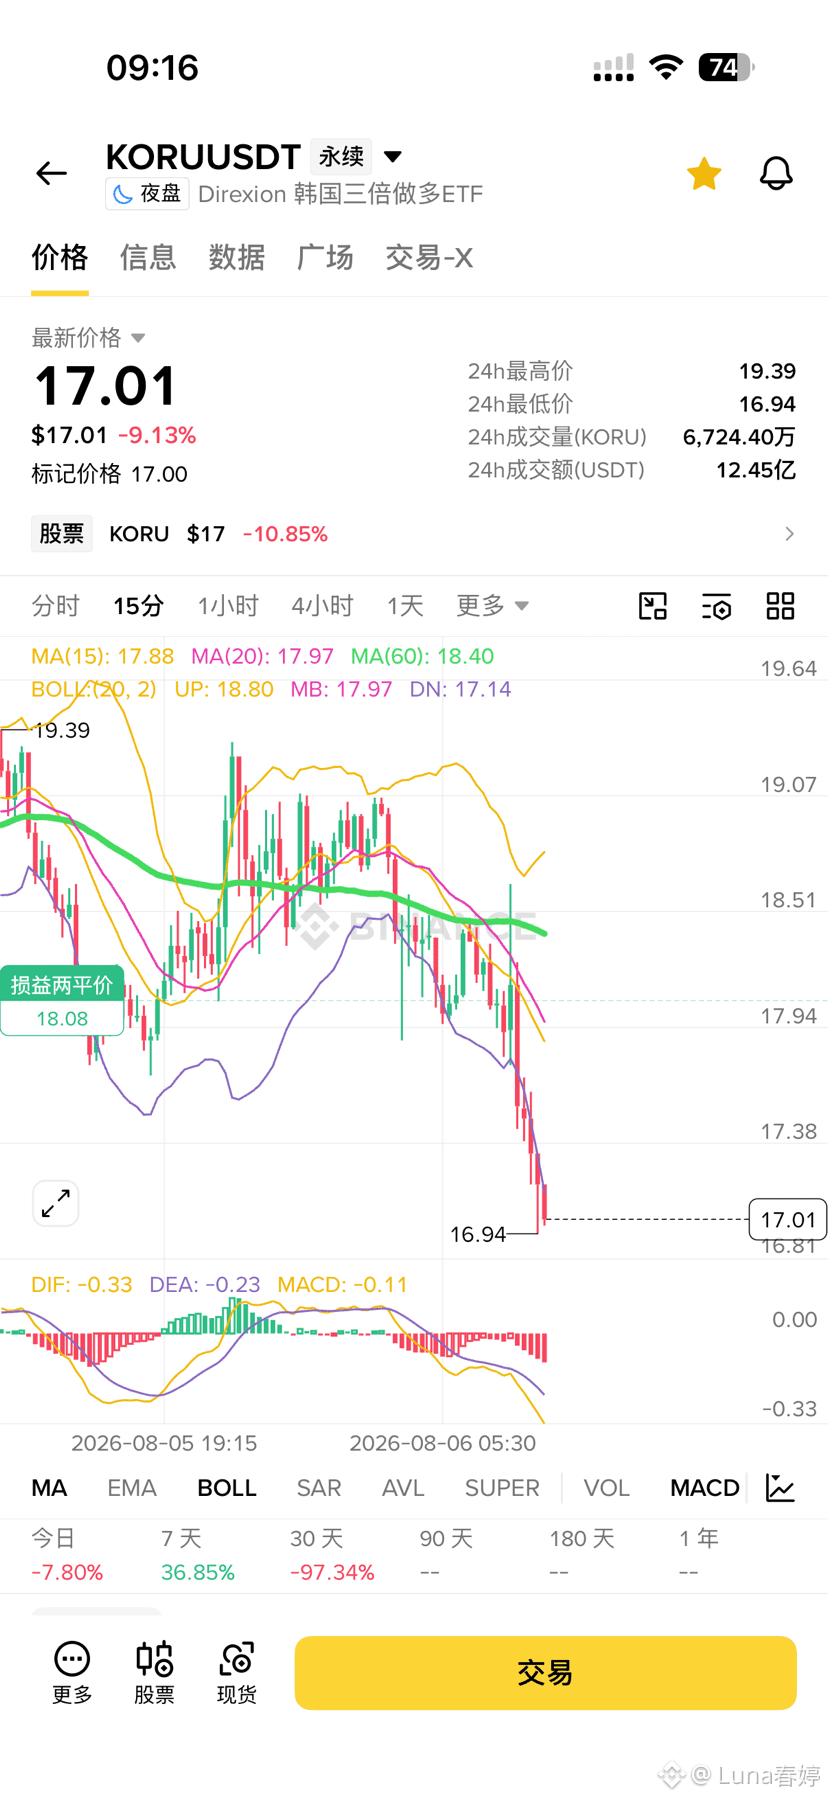Tap the 180 天 performance entry
The width and height of the screenshot is (828, 1801).
point(582,1555)
